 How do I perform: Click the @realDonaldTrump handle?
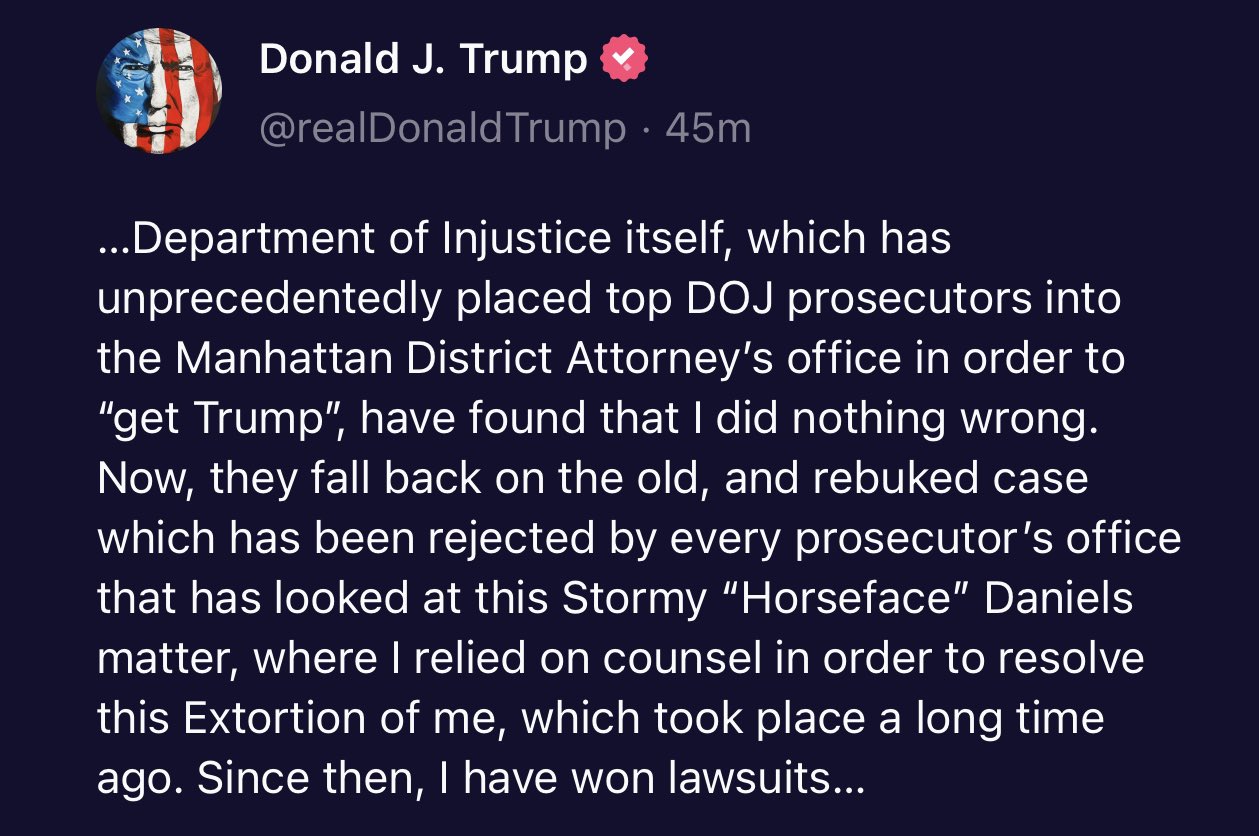point(442,128)
